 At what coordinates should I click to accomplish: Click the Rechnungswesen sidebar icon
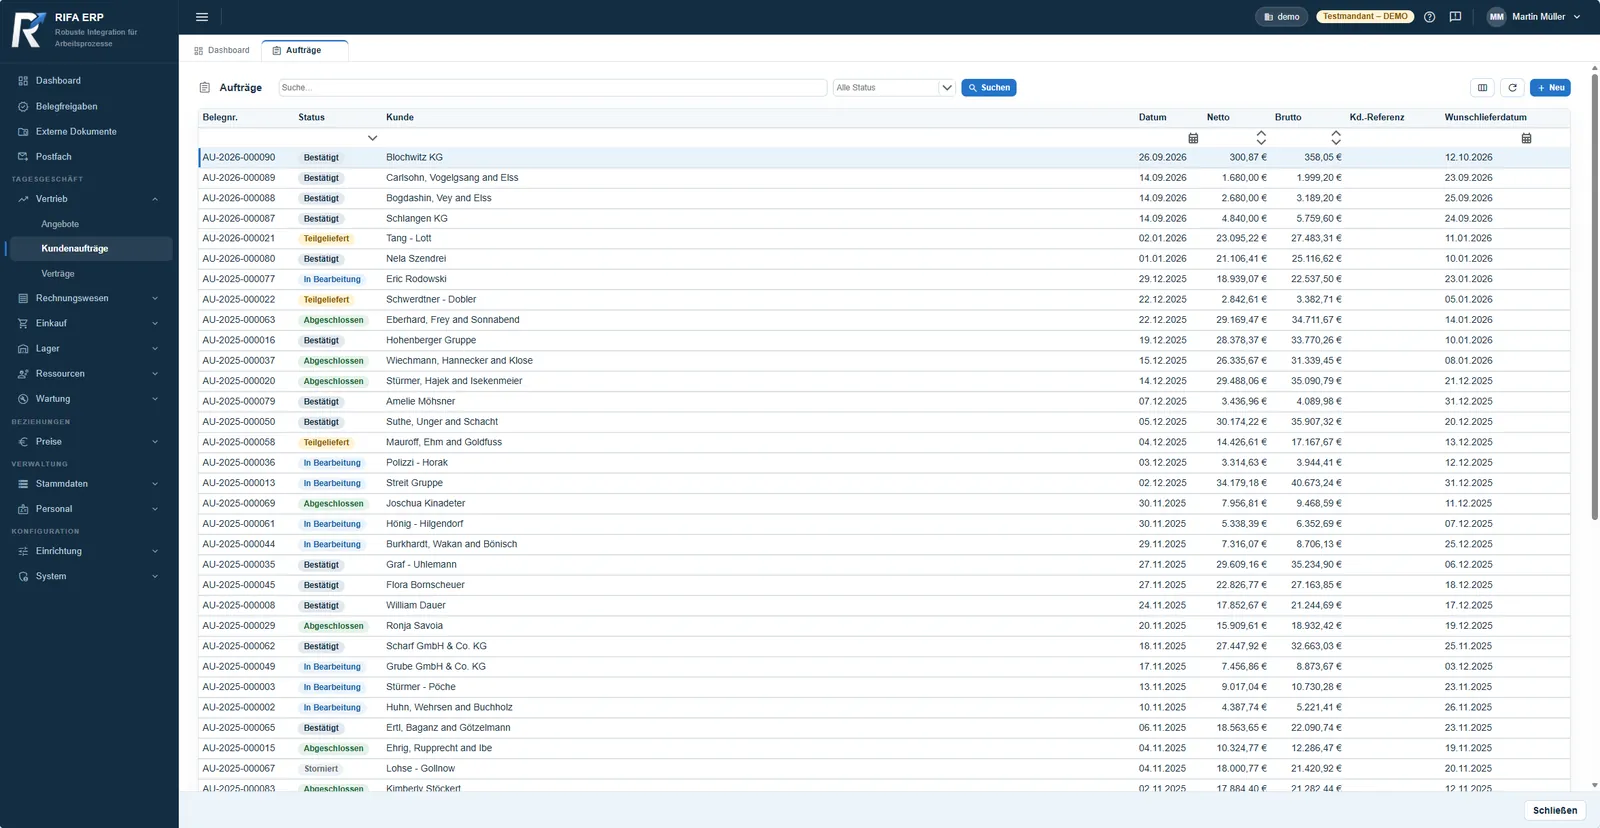click(x=23, y=299)
